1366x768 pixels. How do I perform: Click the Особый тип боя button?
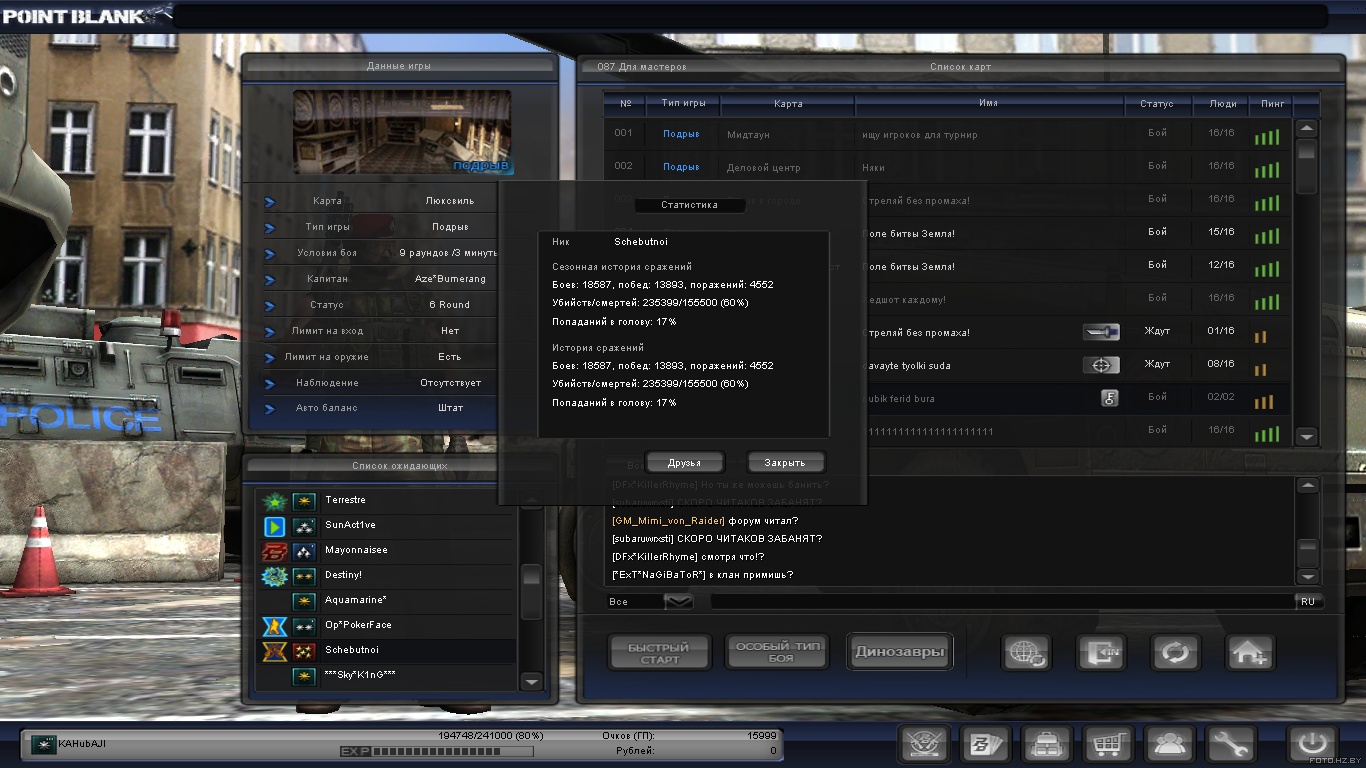pyautogui.click(x=779, y=652)
